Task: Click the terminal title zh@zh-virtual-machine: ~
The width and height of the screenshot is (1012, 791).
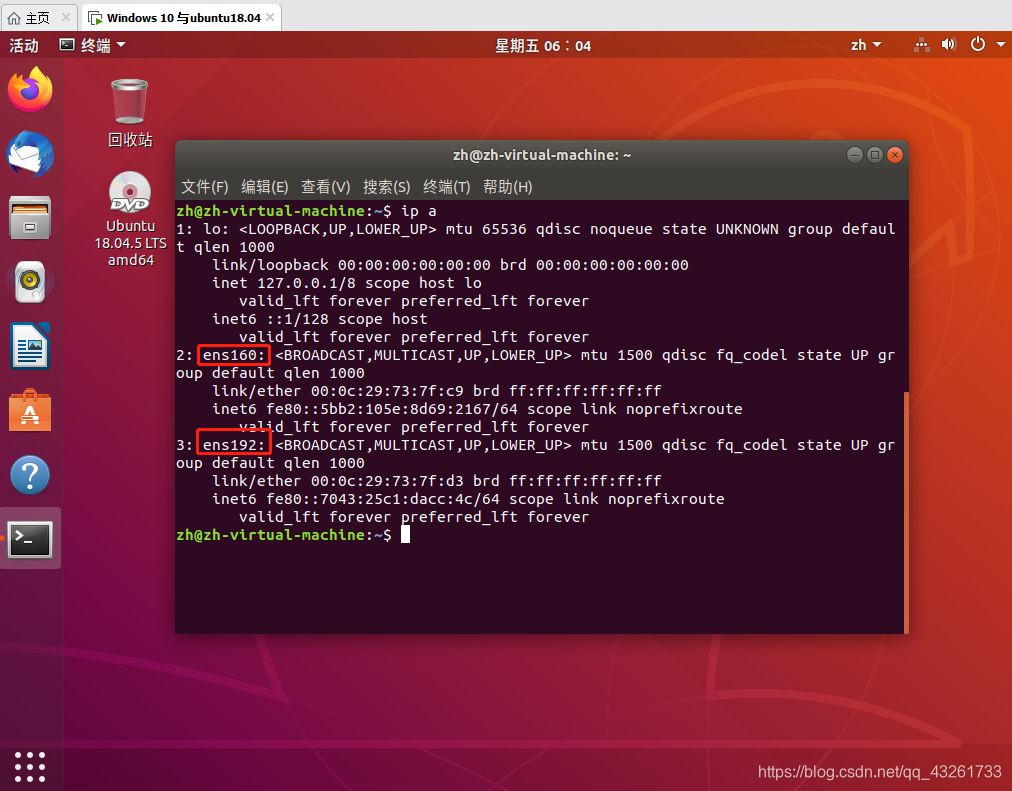Action: pos(542,155)
